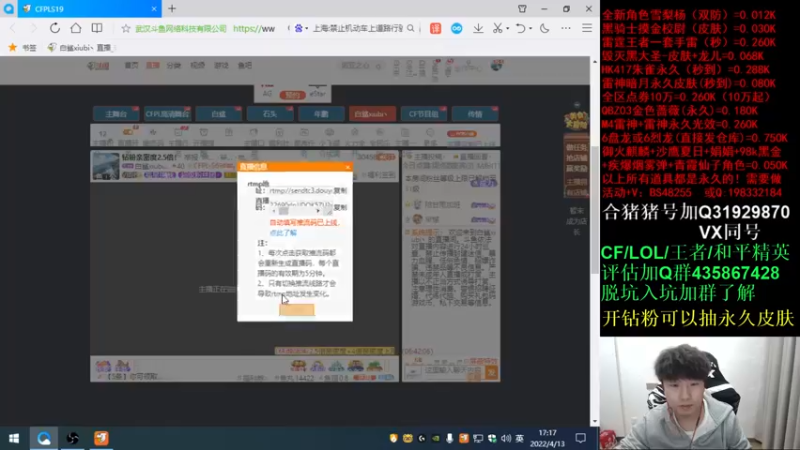Open the browser hamburger main menu
This screenshot has width=800, height=450.
587,29
